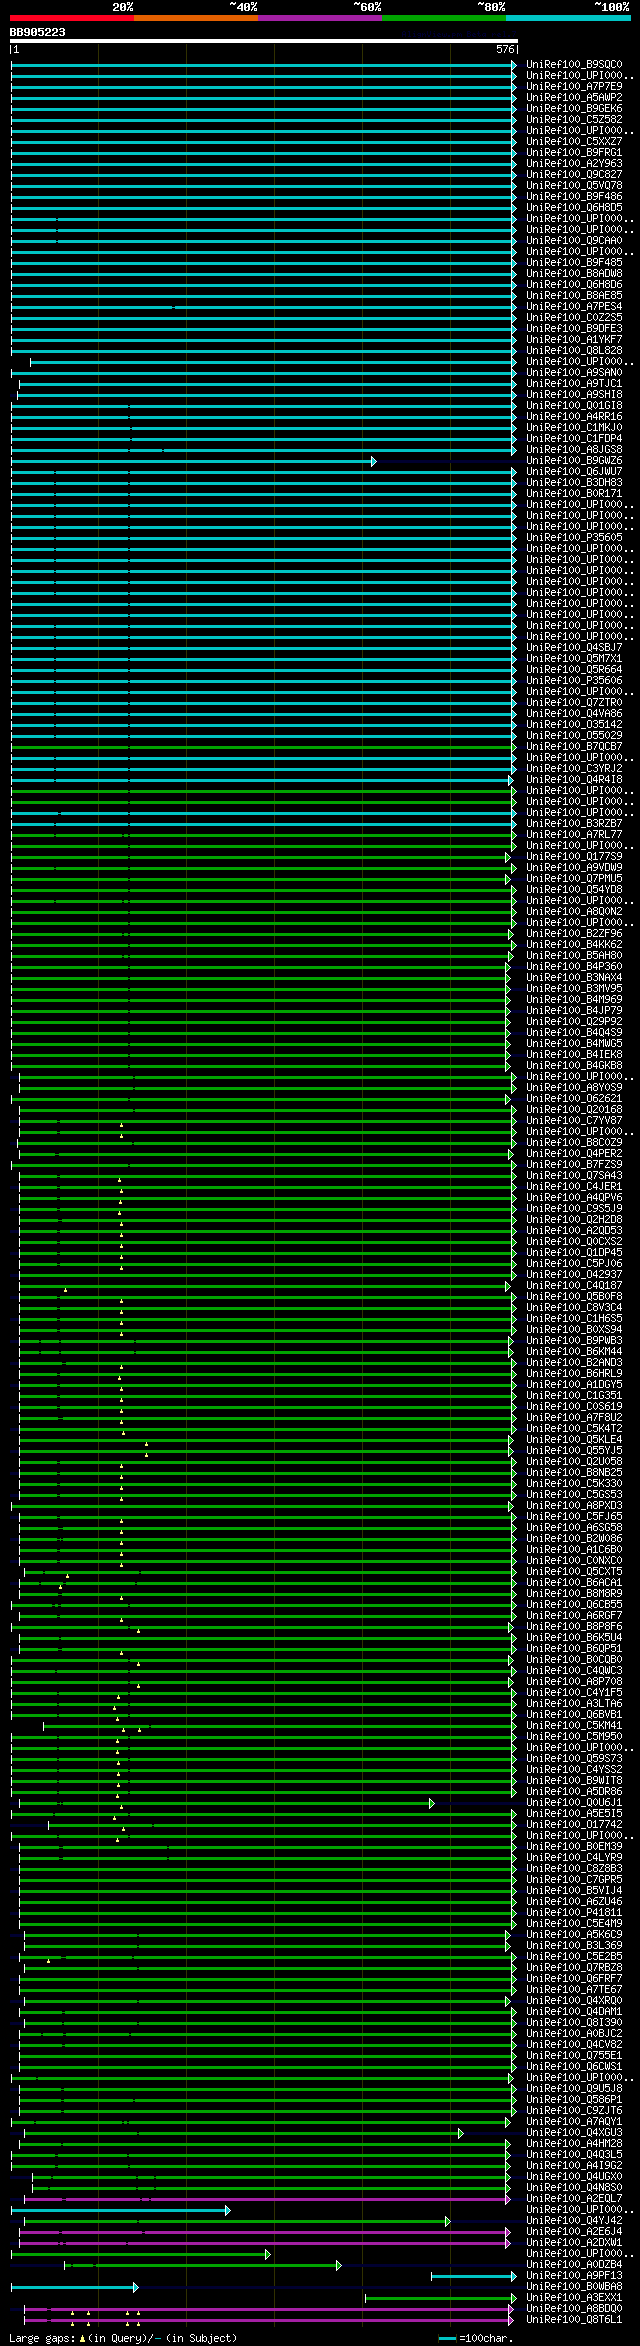The height and width of the screenshot is (2346, 640).
Task: Select hit label UniRef100_C7YV87
Action: (574, 1120)
